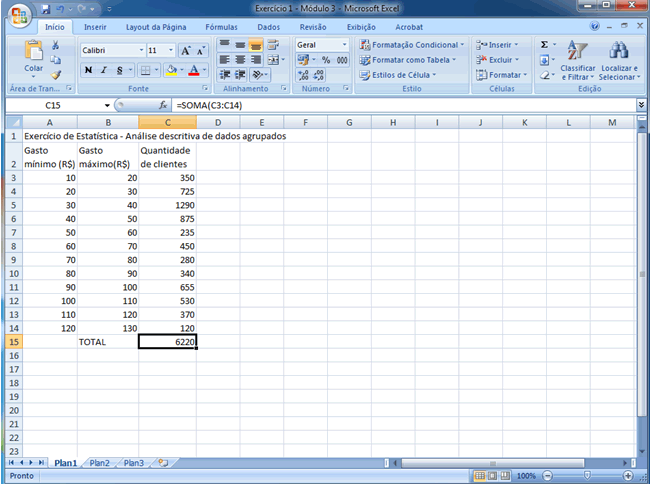Click the Format Painter brush icon

point(56,75)
